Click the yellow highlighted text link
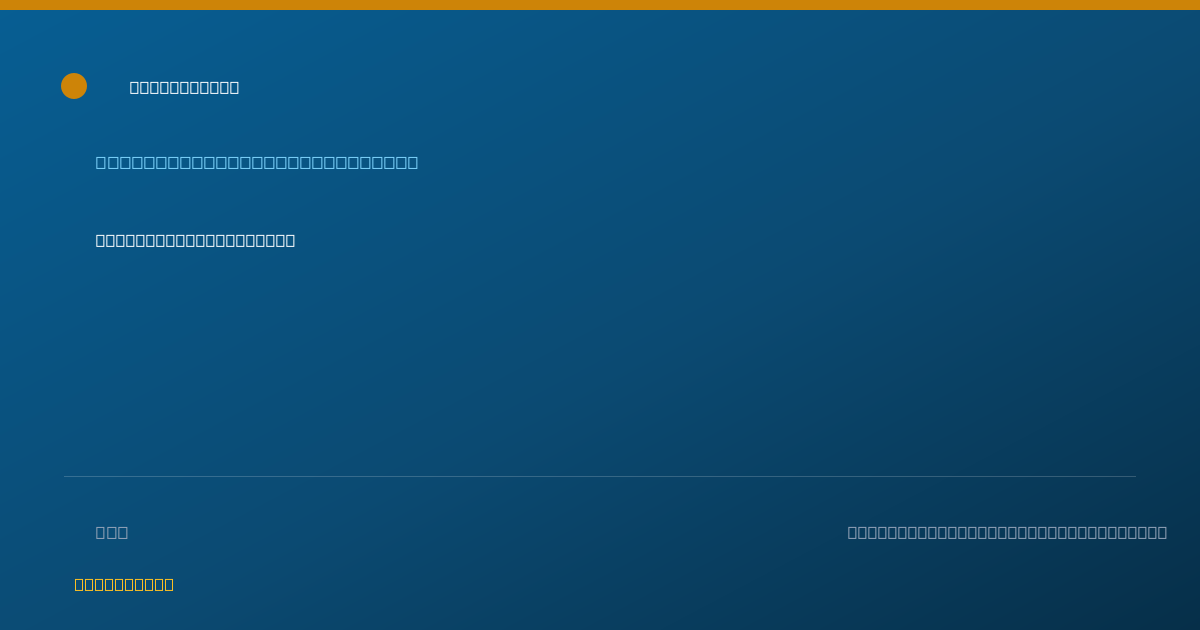The width and height of the screenshot is (1200, 630). (x=124, y=584)
